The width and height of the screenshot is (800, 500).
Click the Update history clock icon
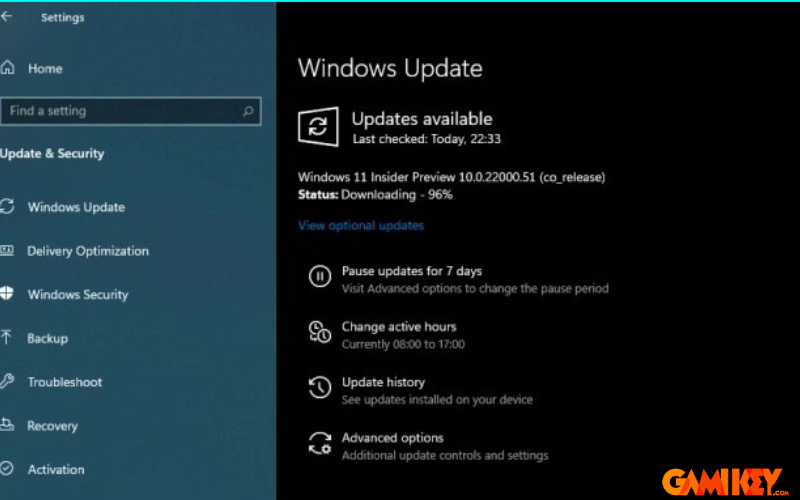pyautogui.click(x=320, y=387)
